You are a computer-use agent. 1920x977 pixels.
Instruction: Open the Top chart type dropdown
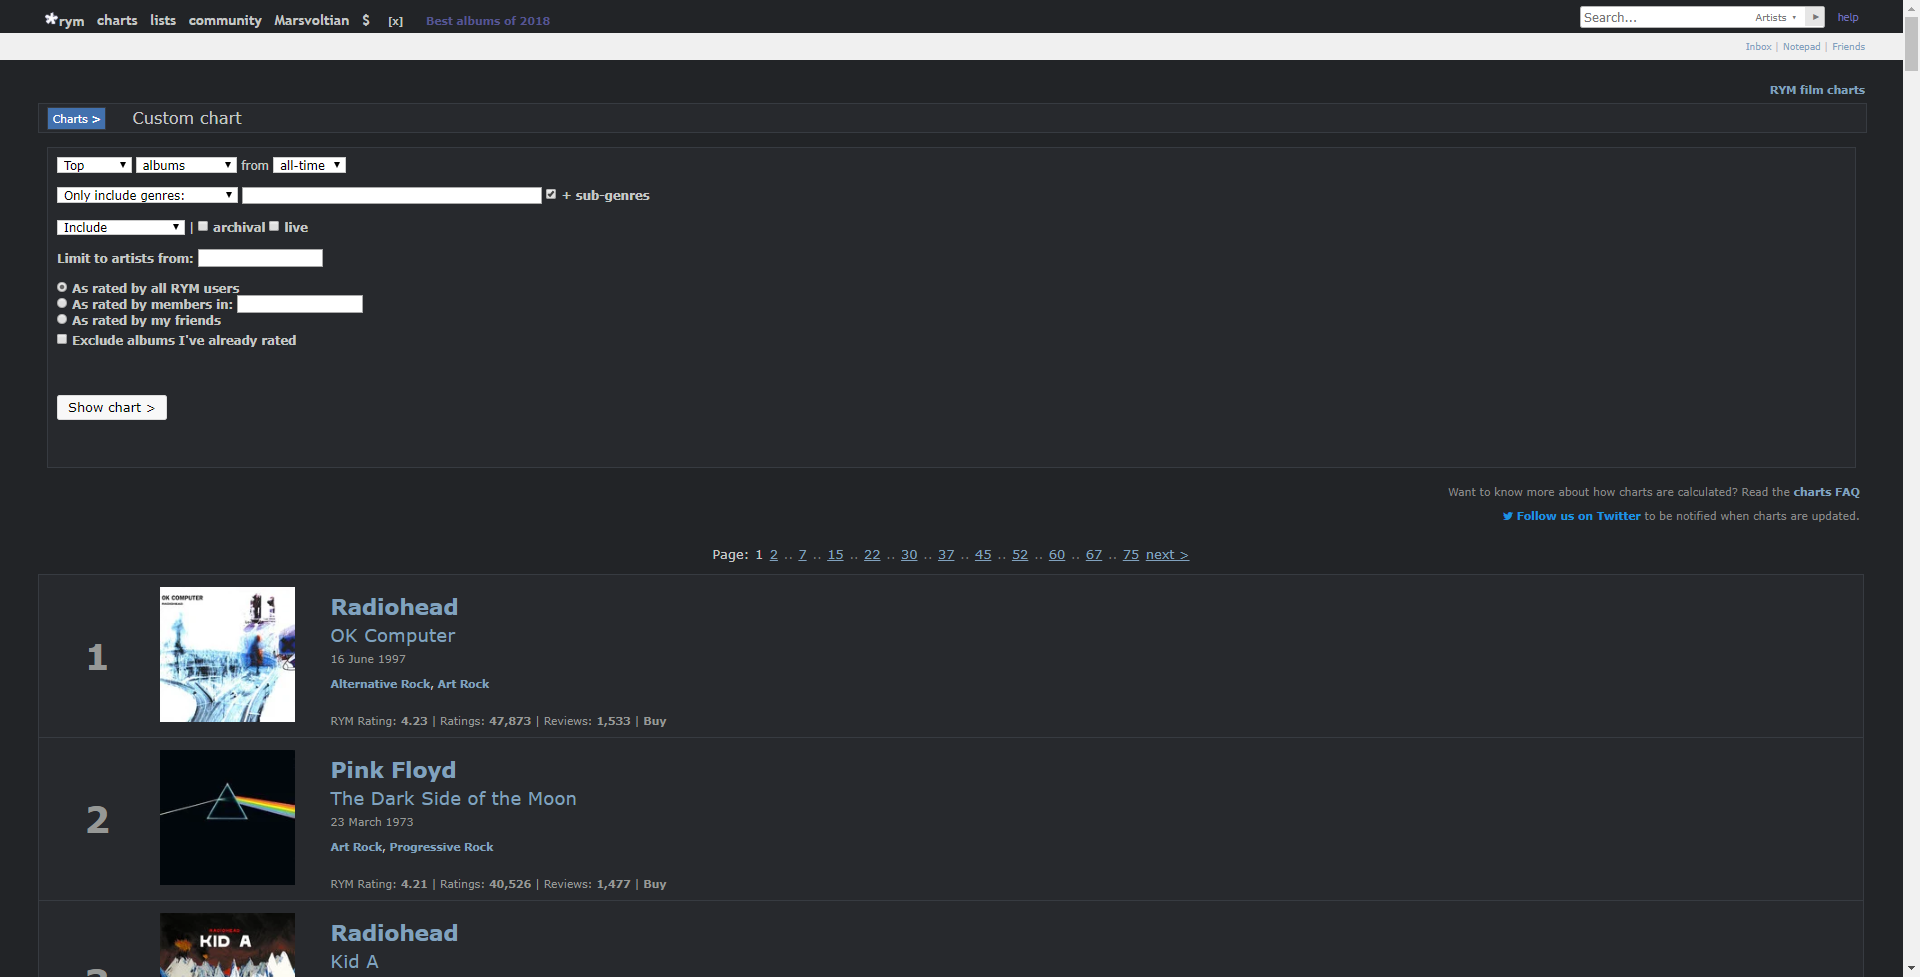click(x=94, y=165)
